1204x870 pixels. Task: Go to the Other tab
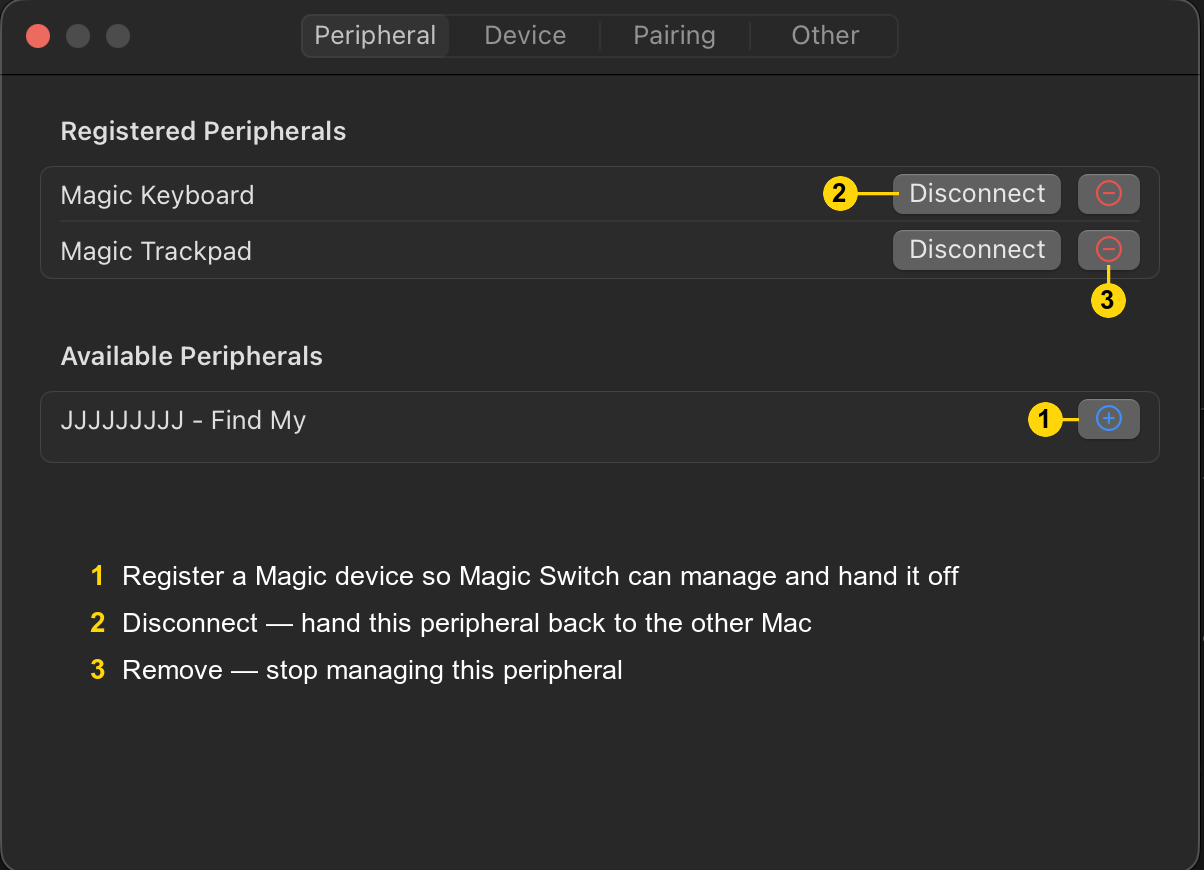pyautogui.click(x=825, y=36)
